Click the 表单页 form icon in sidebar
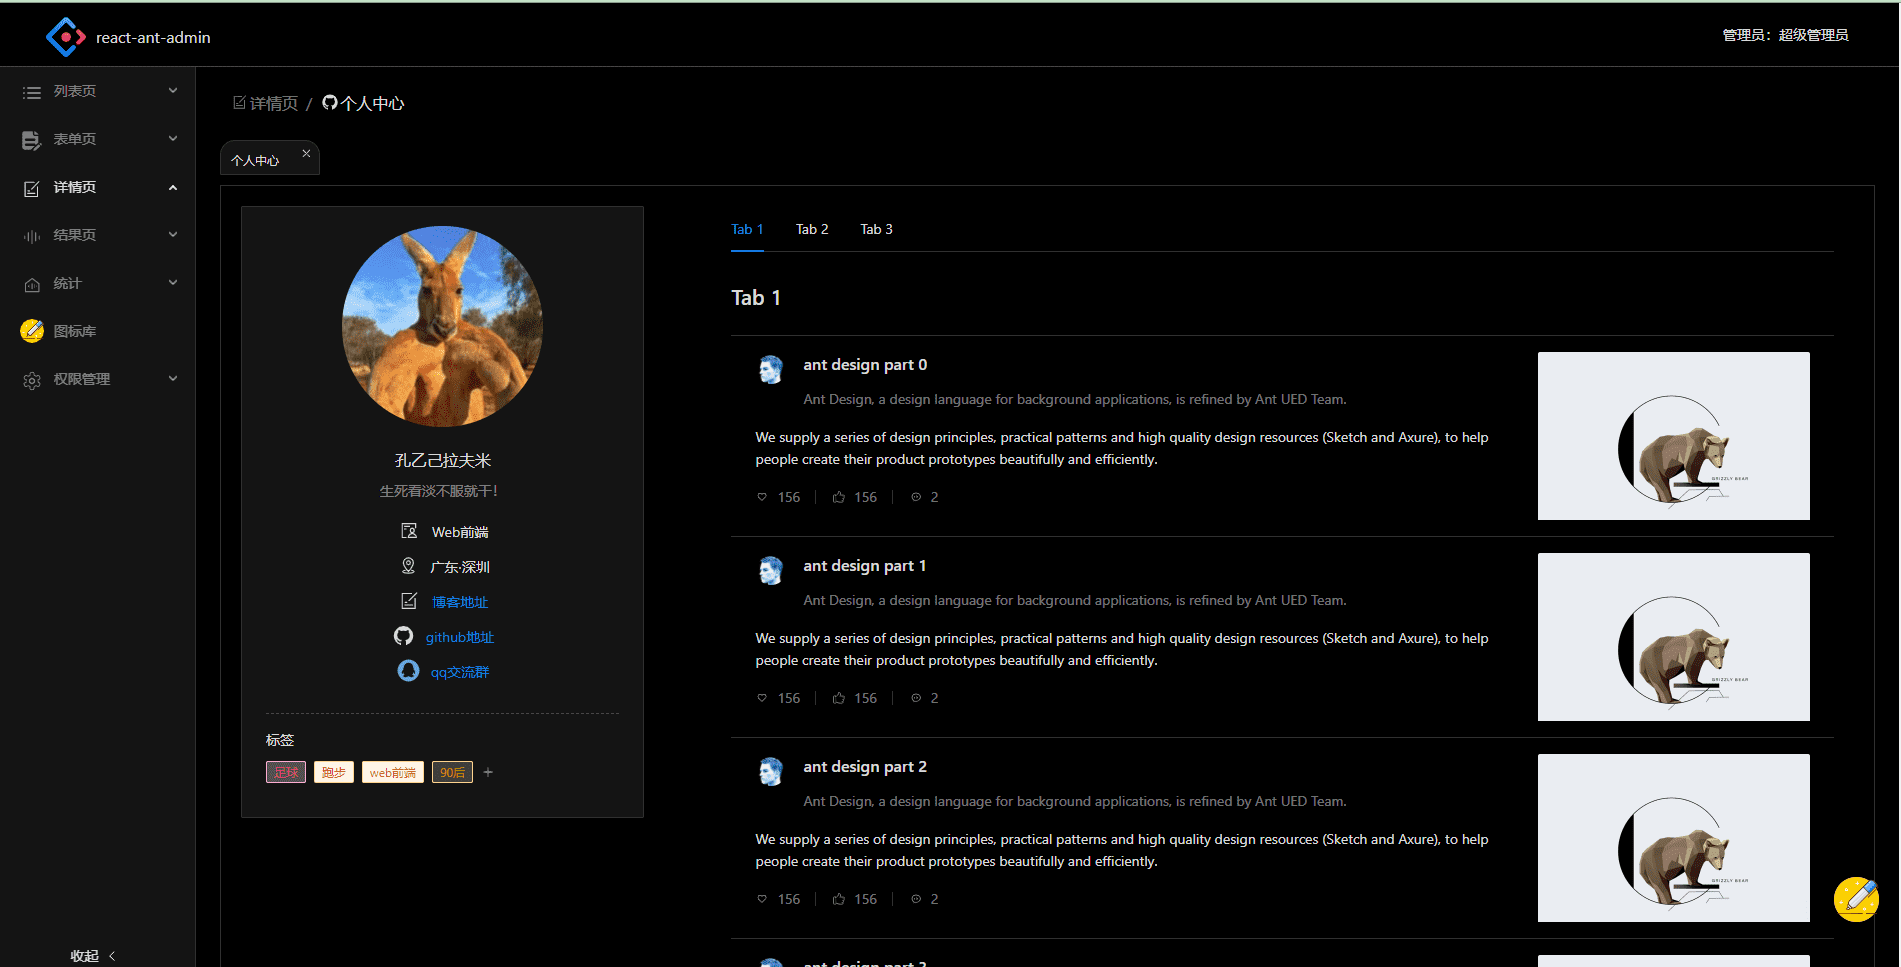Viewport: 1901px width, 967px height. click(32, 140)
